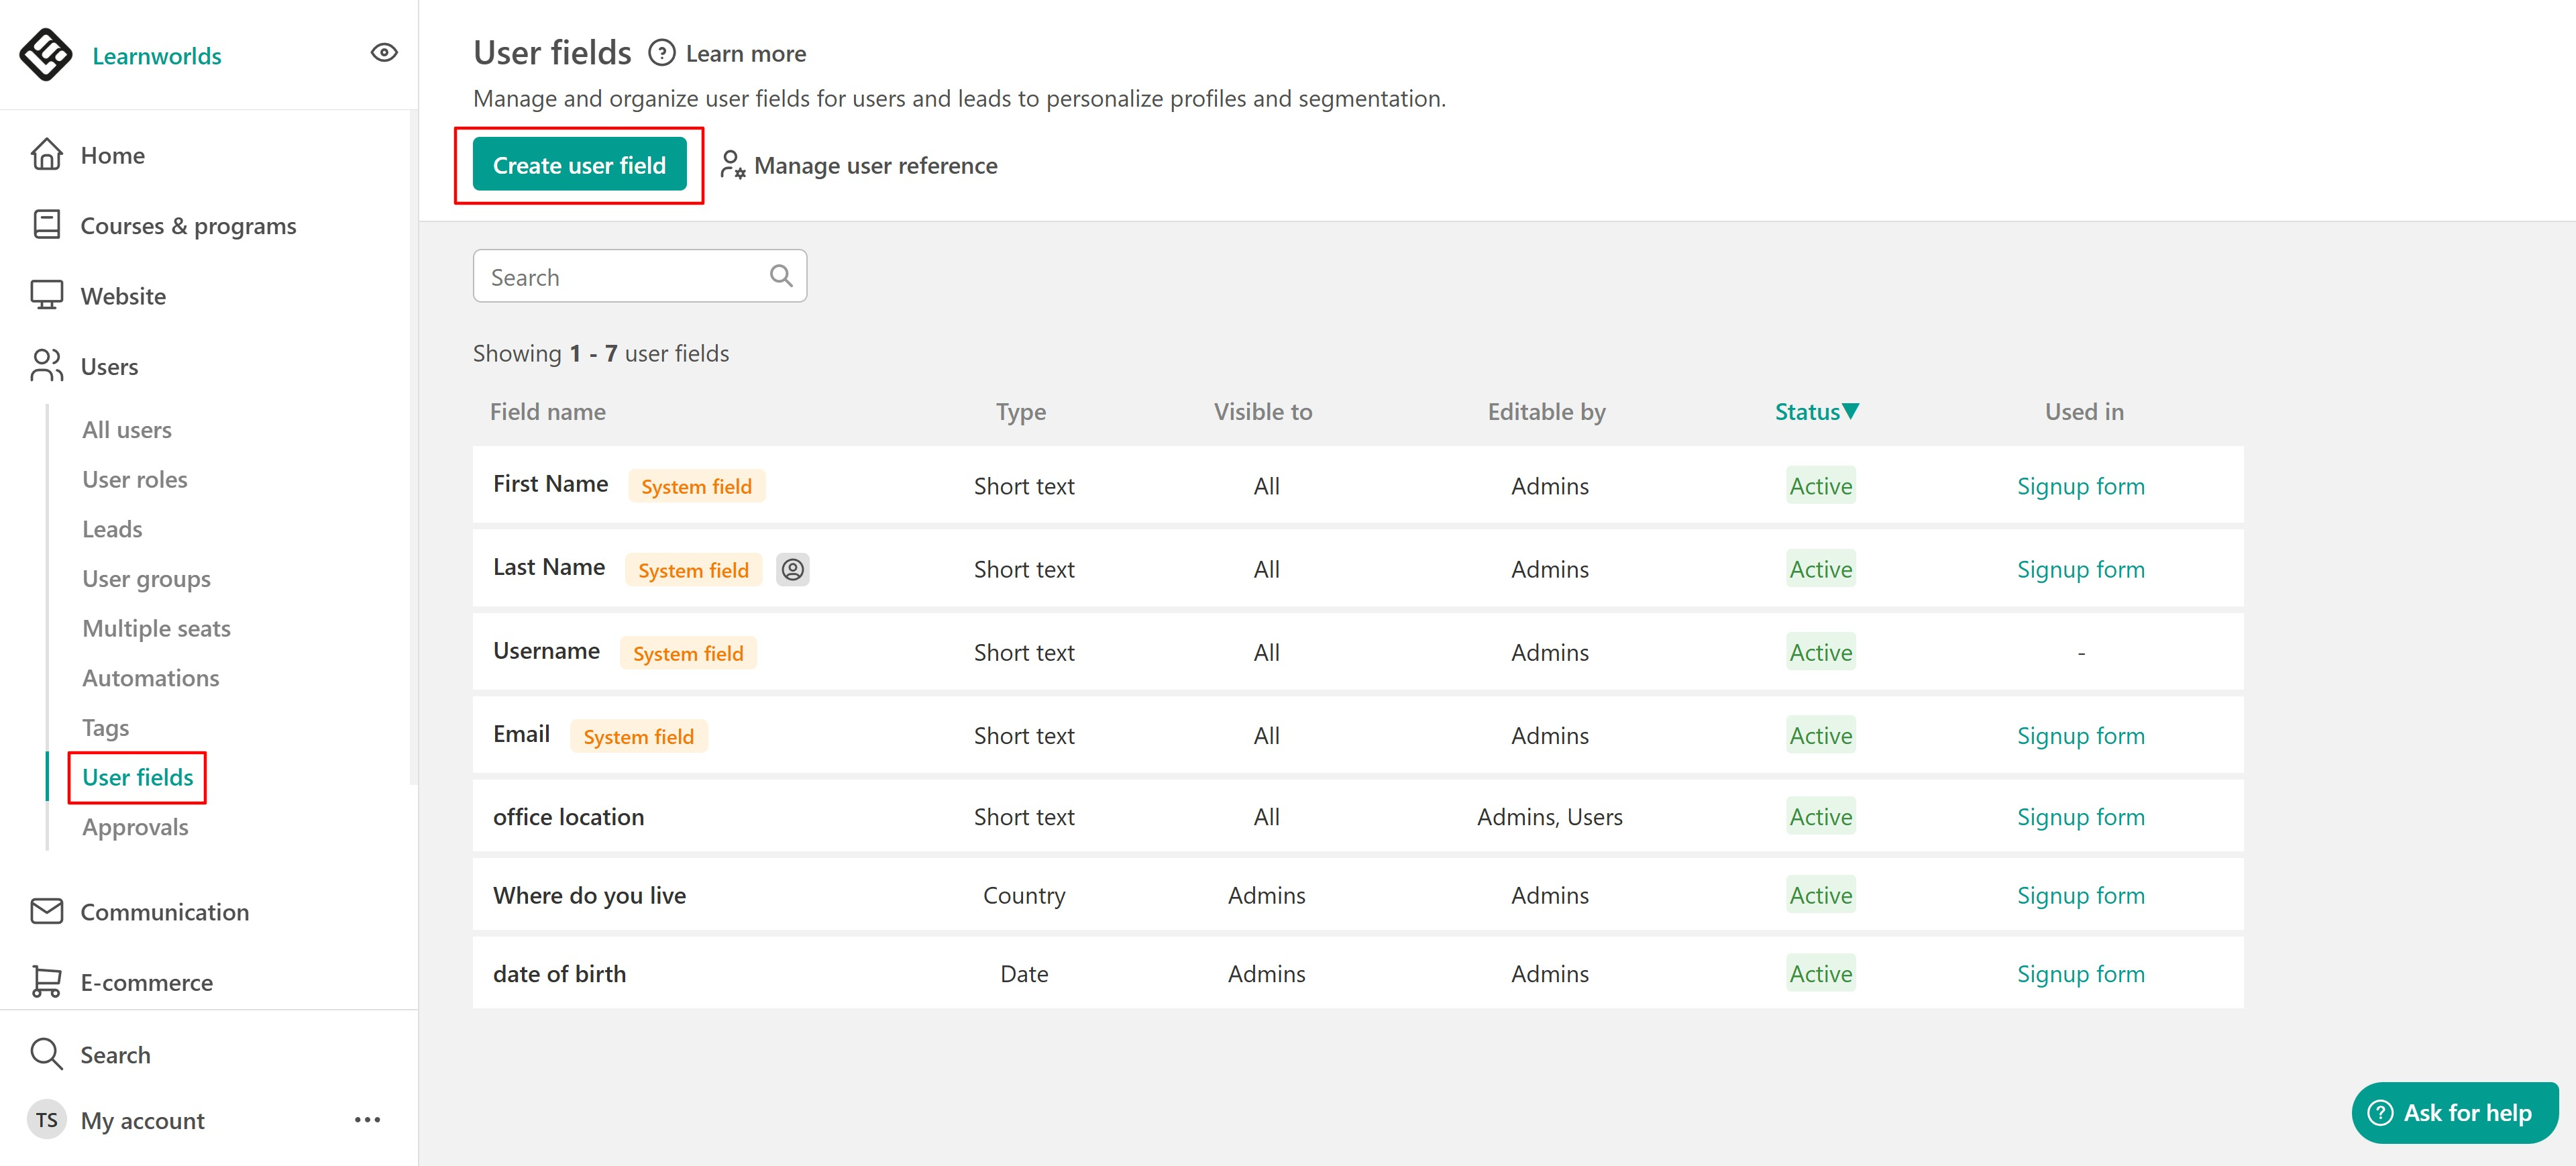
Task: Click the search magnifier icon in field
Action: coord(781,276)
